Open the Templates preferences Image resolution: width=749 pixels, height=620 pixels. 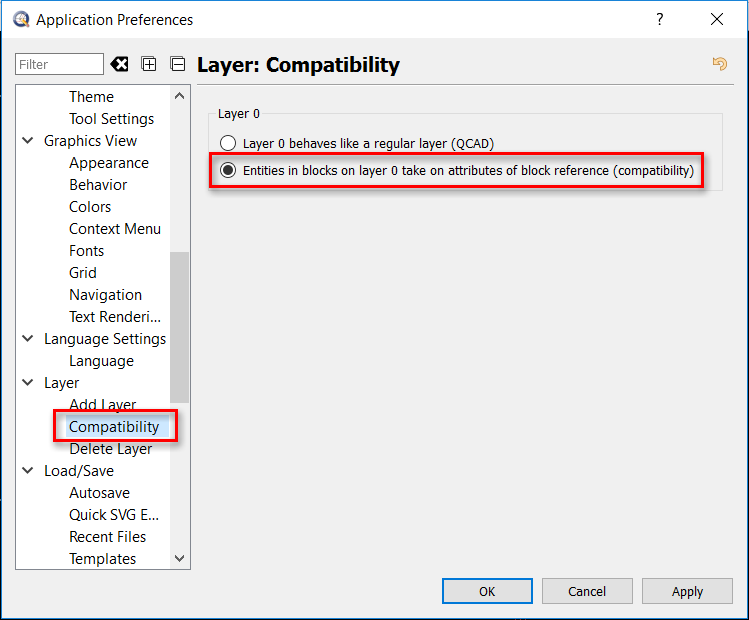pos(103,558)
